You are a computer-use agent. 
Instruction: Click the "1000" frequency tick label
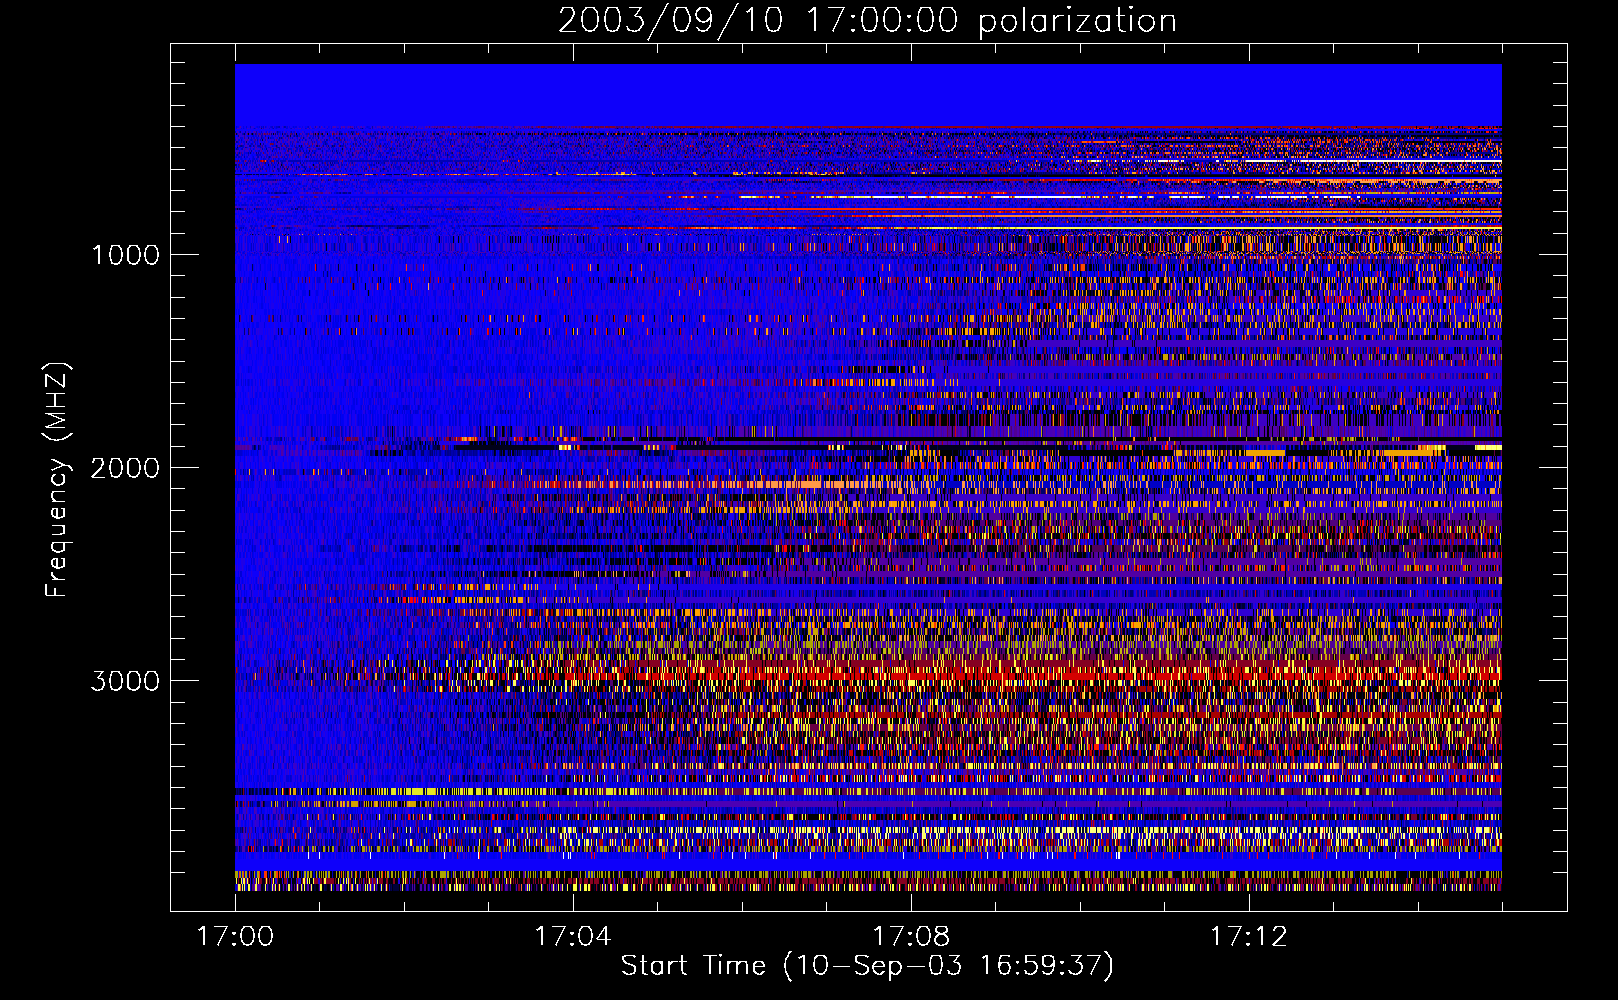point(125,255)
